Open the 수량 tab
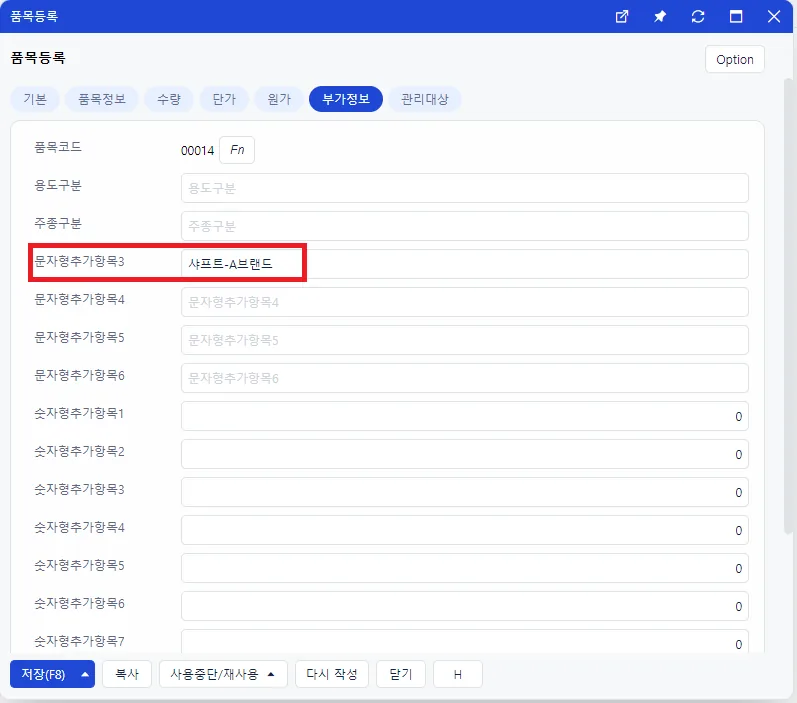797x703 pixels. [169, 99]
